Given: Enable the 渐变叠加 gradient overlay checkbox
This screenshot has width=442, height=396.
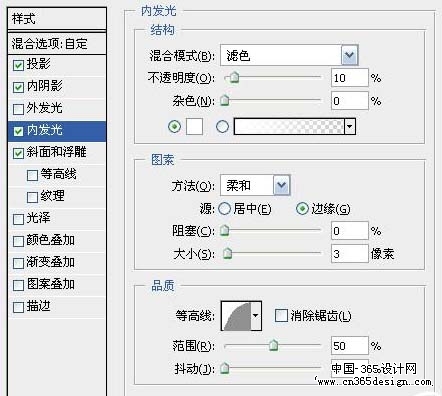Looking at the screenshot, I should [x=18, y=263].
